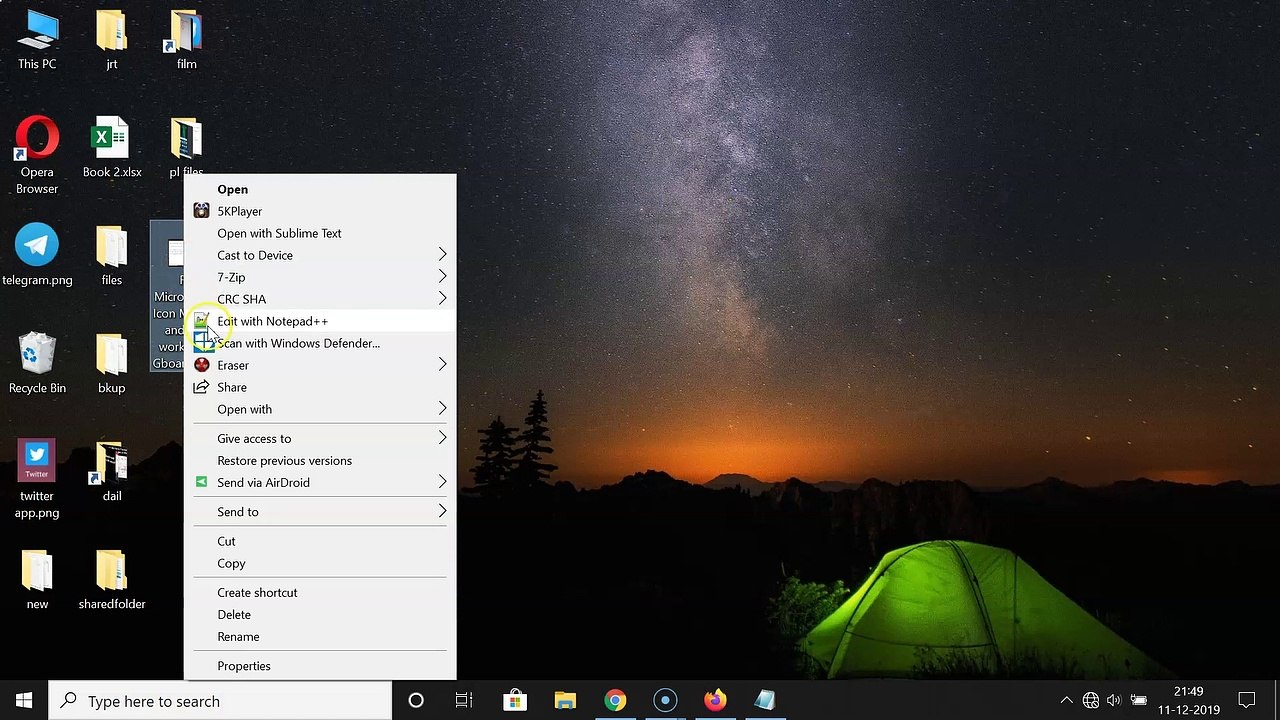Viewport: 1280px width, 720px height.
Task: Open the notepad app on the taskbar
Action: 765,700
